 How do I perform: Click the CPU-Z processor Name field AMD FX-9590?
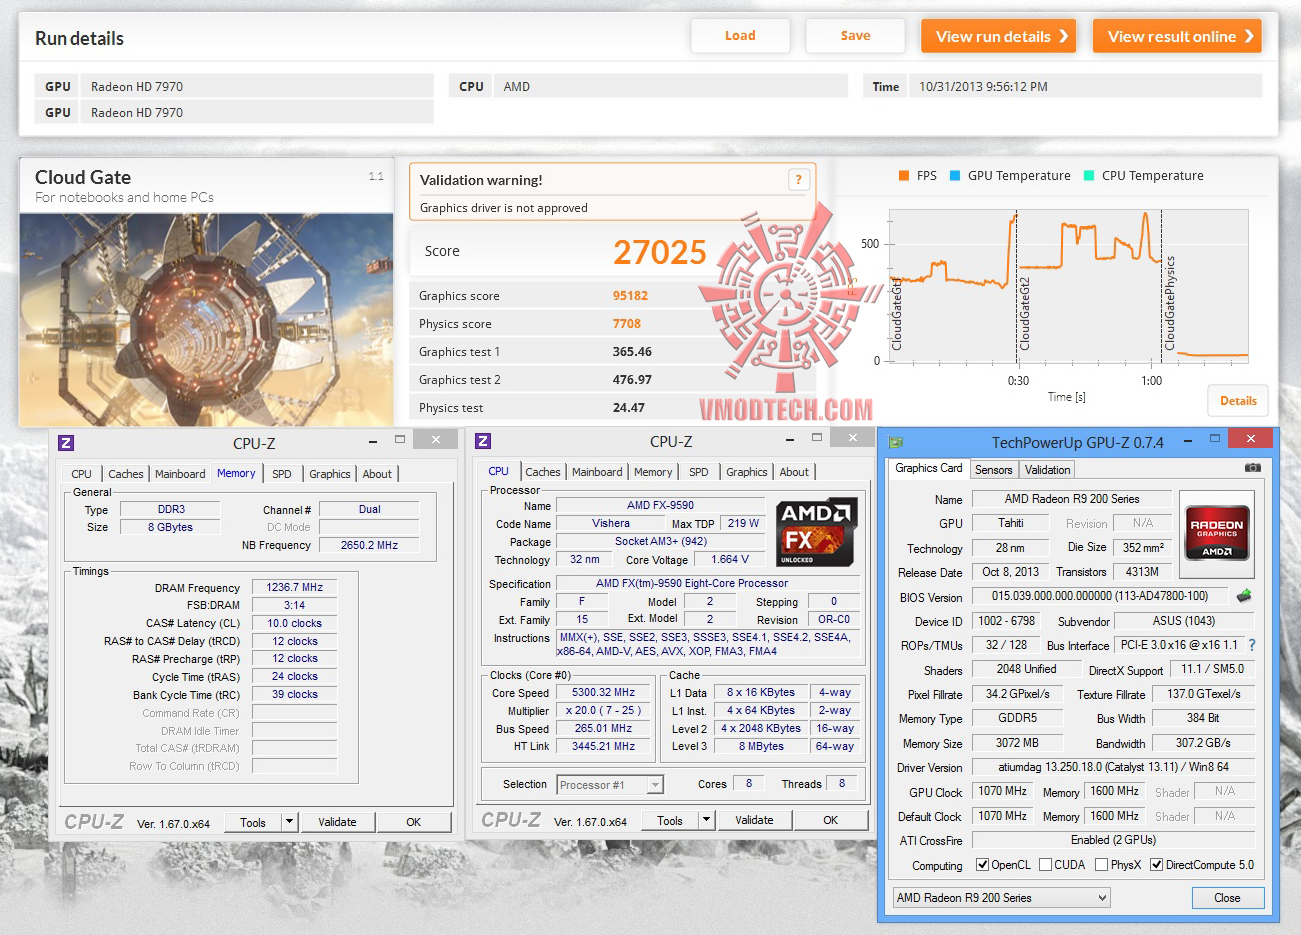coord(660,506)
